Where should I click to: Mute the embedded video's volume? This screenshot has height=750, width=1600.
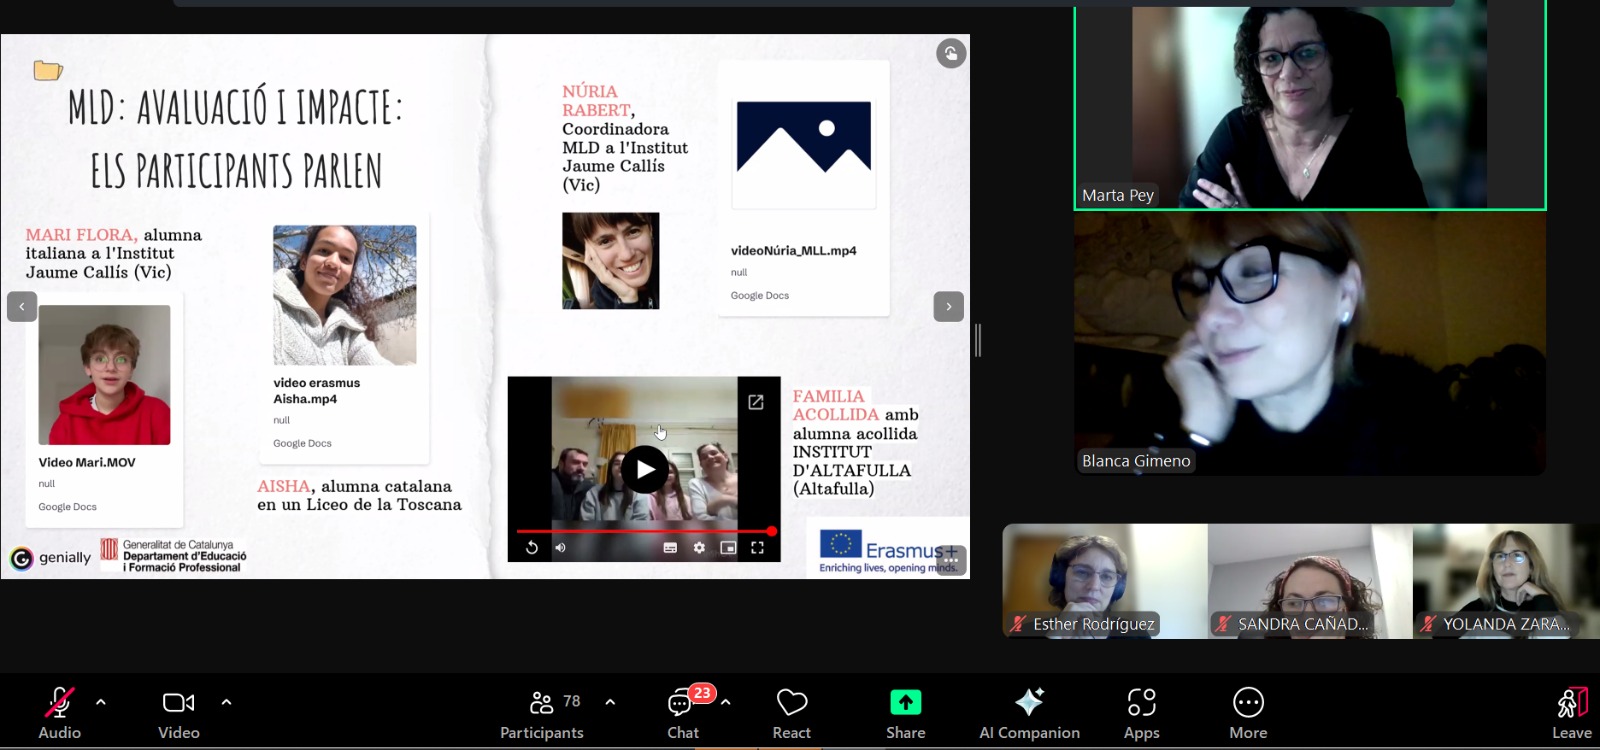(x=560, y=547)
